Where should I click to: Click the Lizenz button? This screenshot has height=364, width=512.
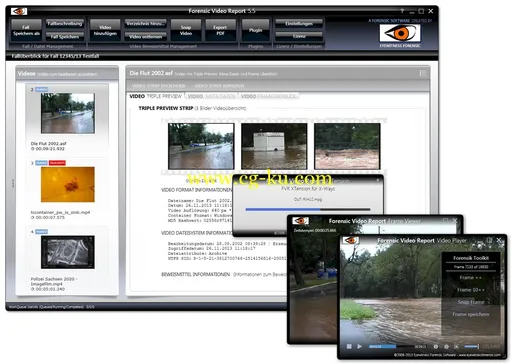(299, 36)
